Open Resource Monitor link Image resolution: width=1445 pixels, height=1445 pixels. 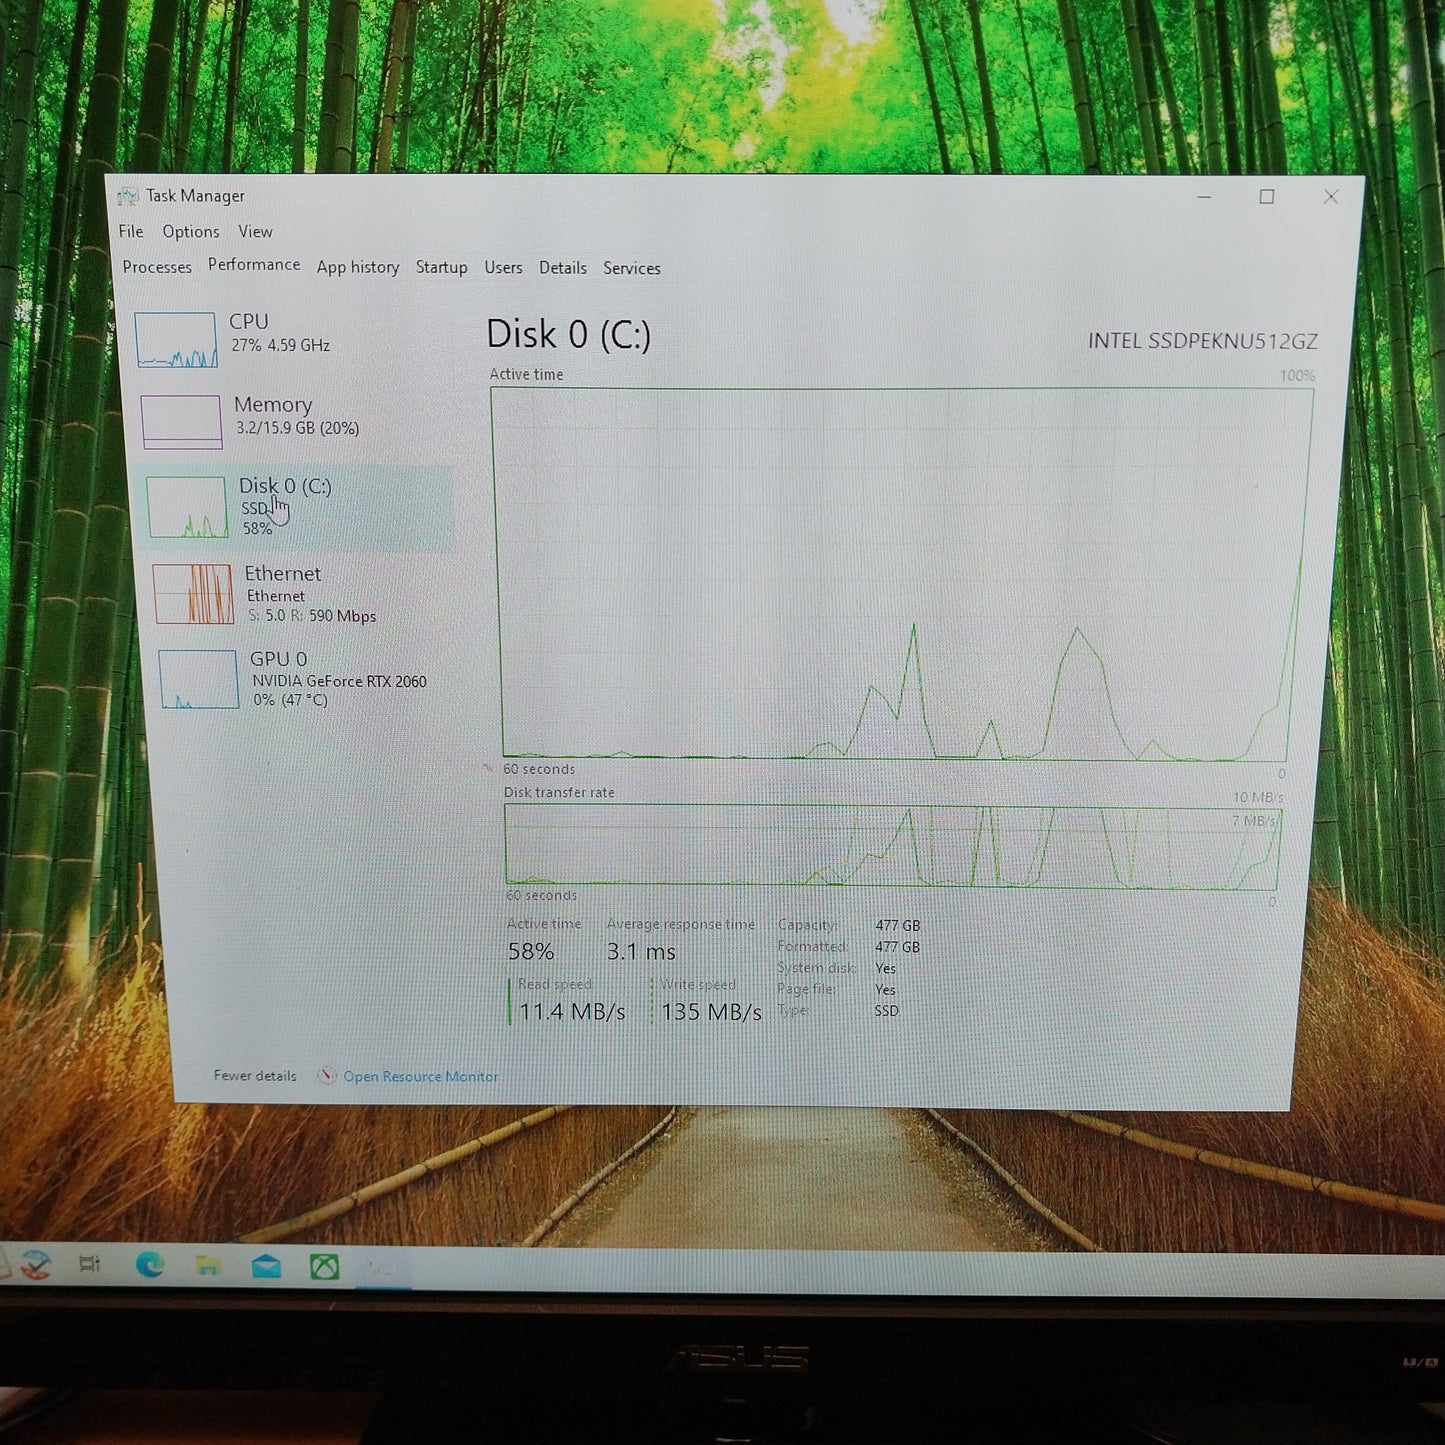click(x=420, y=1077)
